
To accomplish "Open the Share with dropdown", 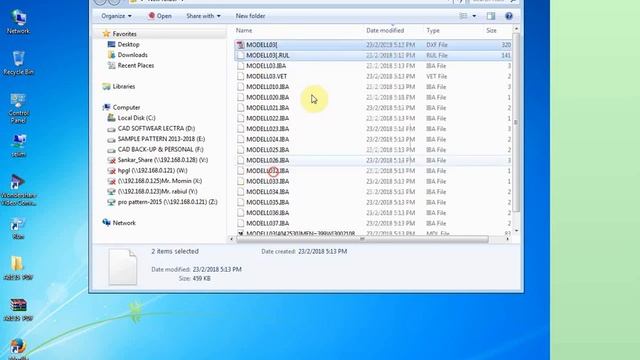I will click(203, 16).
